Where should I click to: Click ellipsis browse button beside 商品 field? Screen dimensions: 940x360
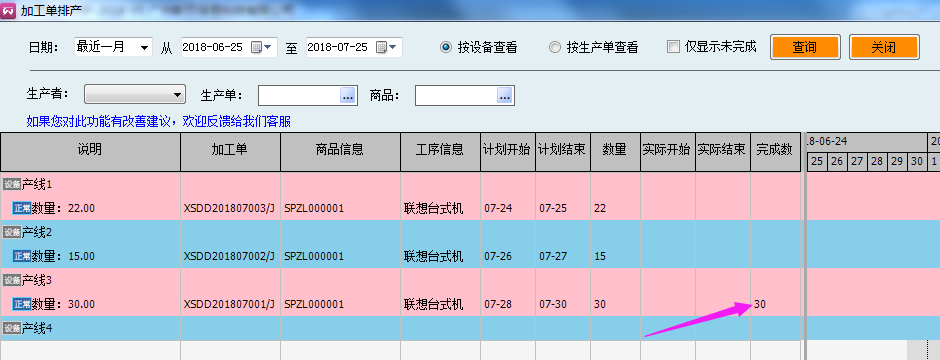[505, 95]
